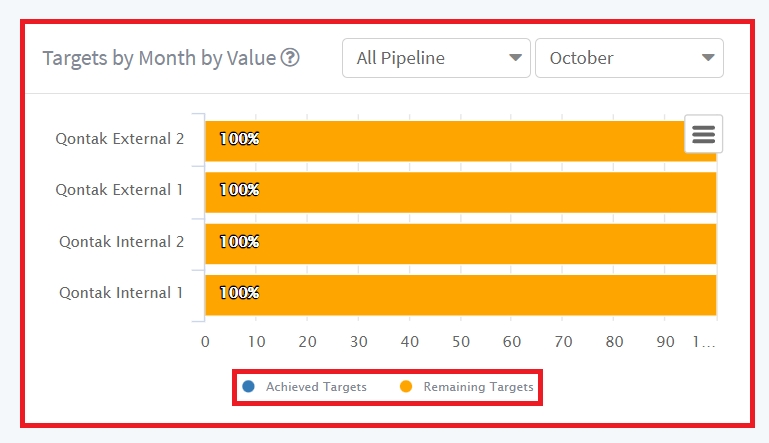Image resolution: width=769 pixels, height=443 pixels.
Task: Click the Targets by Month by Value title
Action: (x=159, y=58)
